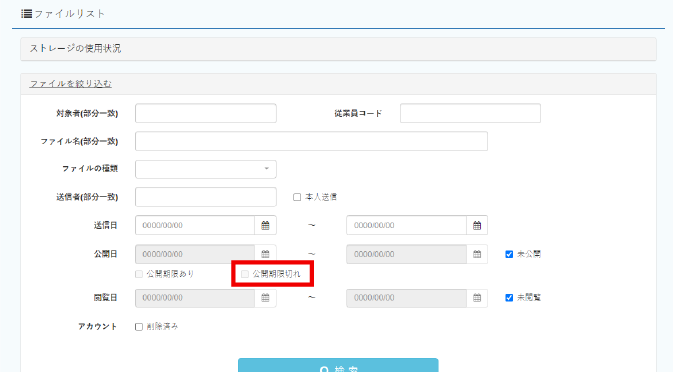Collapse the ファイルを絞り込む section link
673x373 pixels.
[x=70, y=84]
